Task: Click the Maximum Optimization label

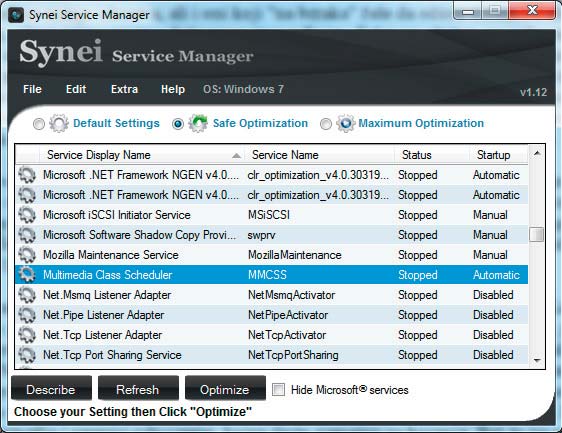Action: coord(421,123)
